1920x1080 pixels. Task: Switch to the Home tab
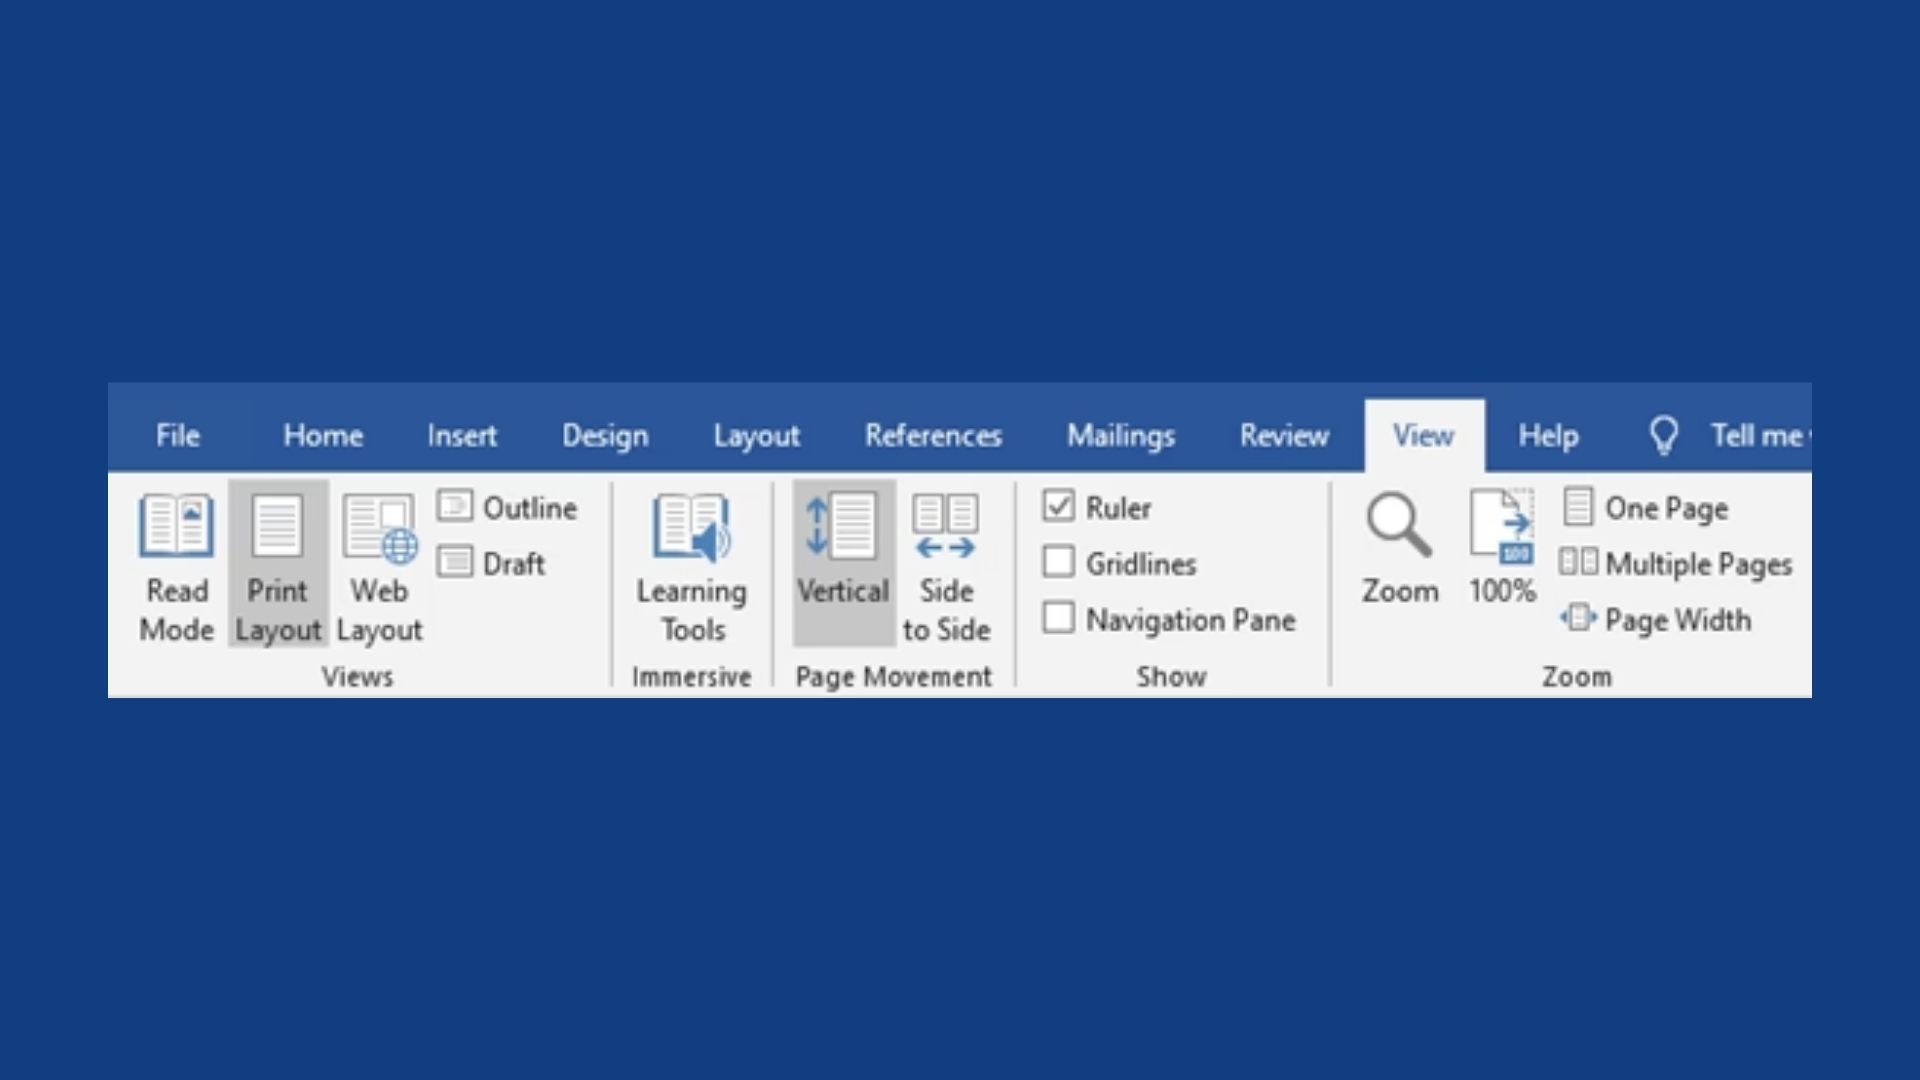323,436
